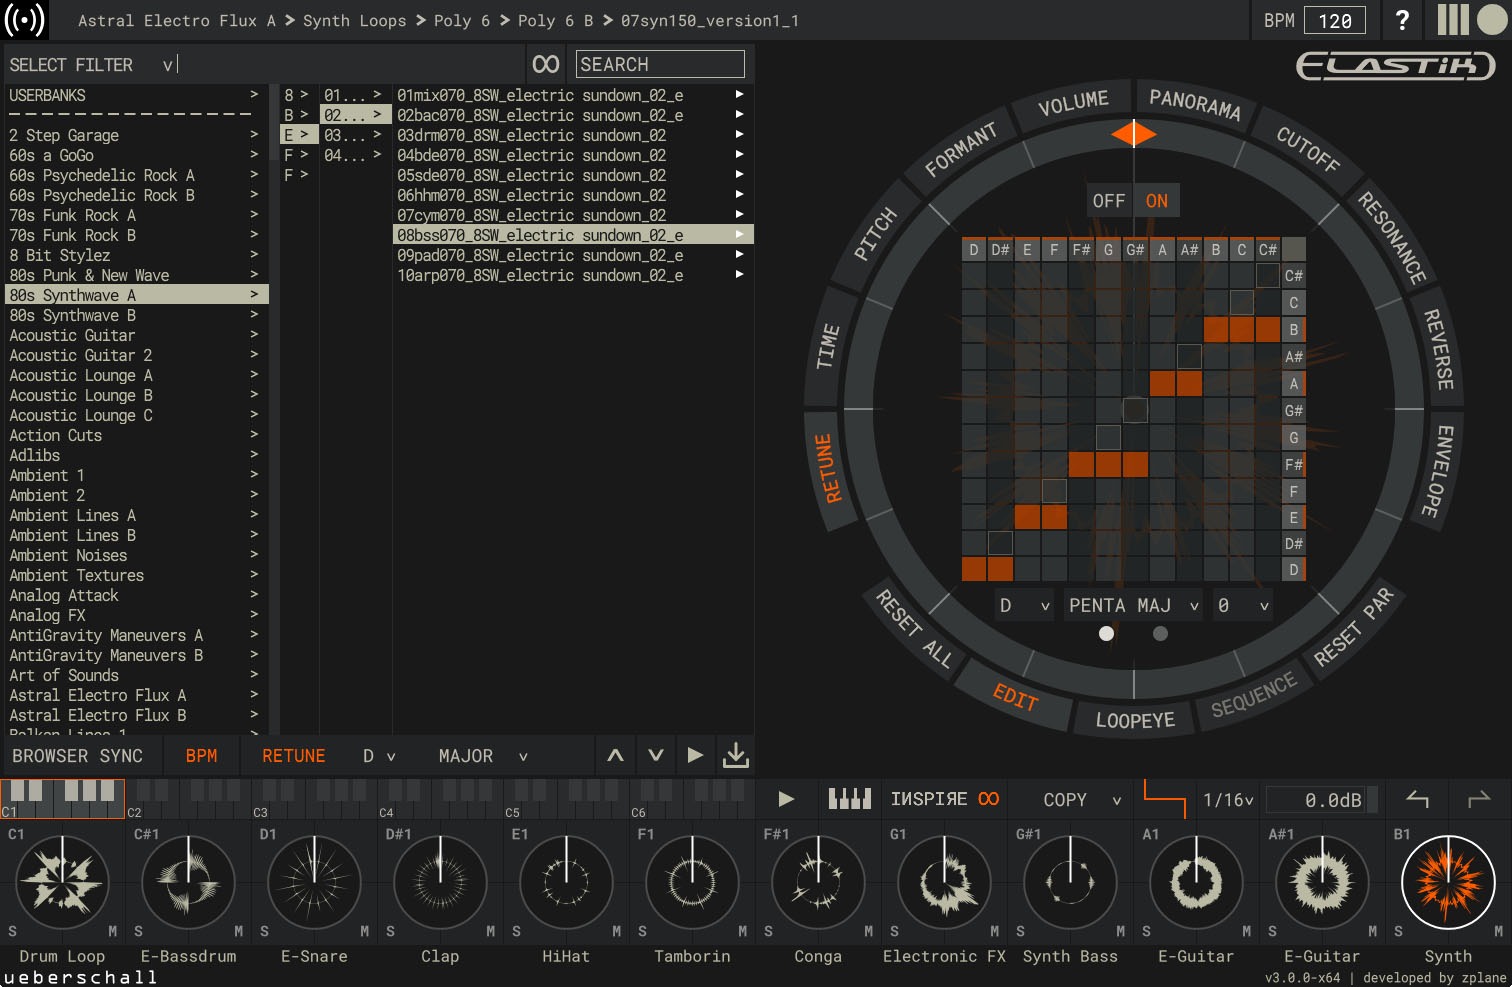Adjust the 0.0dB volume control
The image size is (1512, 987).
coord(1321,799)
